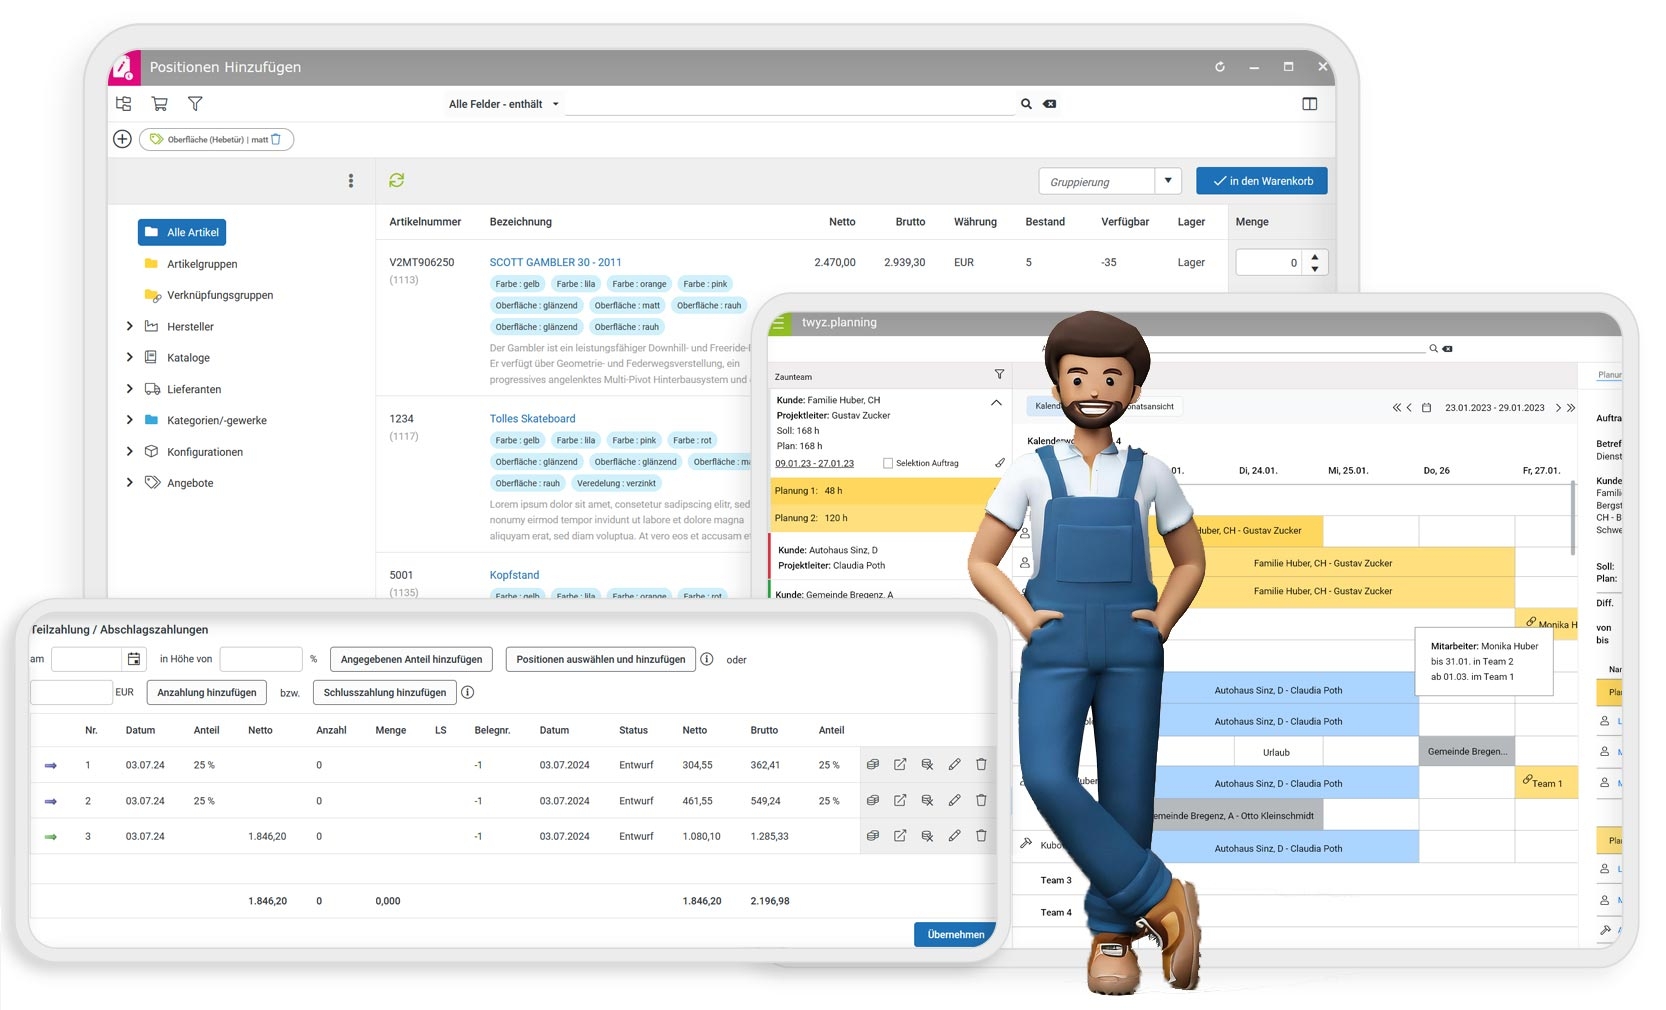Click the edit pencil for payment row 2
The height and width of the screenshot is (1010, 1666).
coord(955,801)
